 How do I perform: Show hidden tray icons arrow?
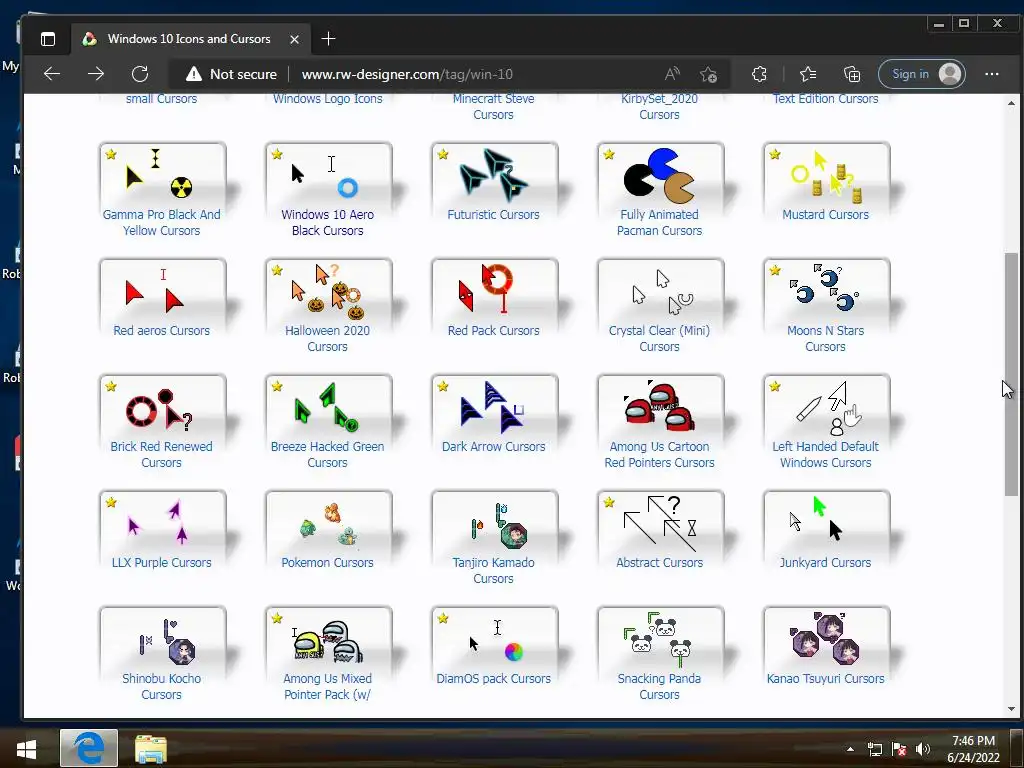click(x=850, y=749)
